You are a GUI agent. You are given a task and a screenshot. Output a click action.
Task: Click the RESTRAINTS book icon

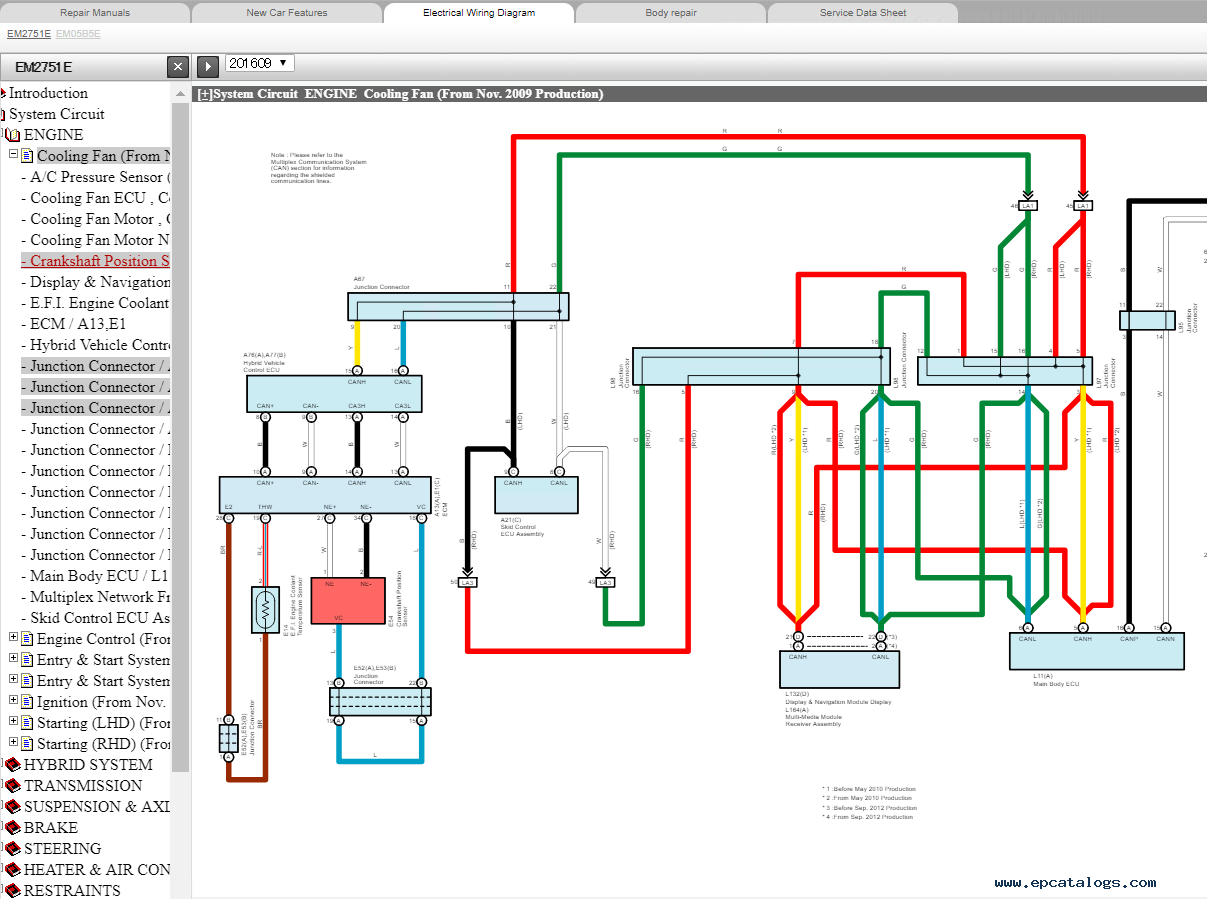(13, 891)
